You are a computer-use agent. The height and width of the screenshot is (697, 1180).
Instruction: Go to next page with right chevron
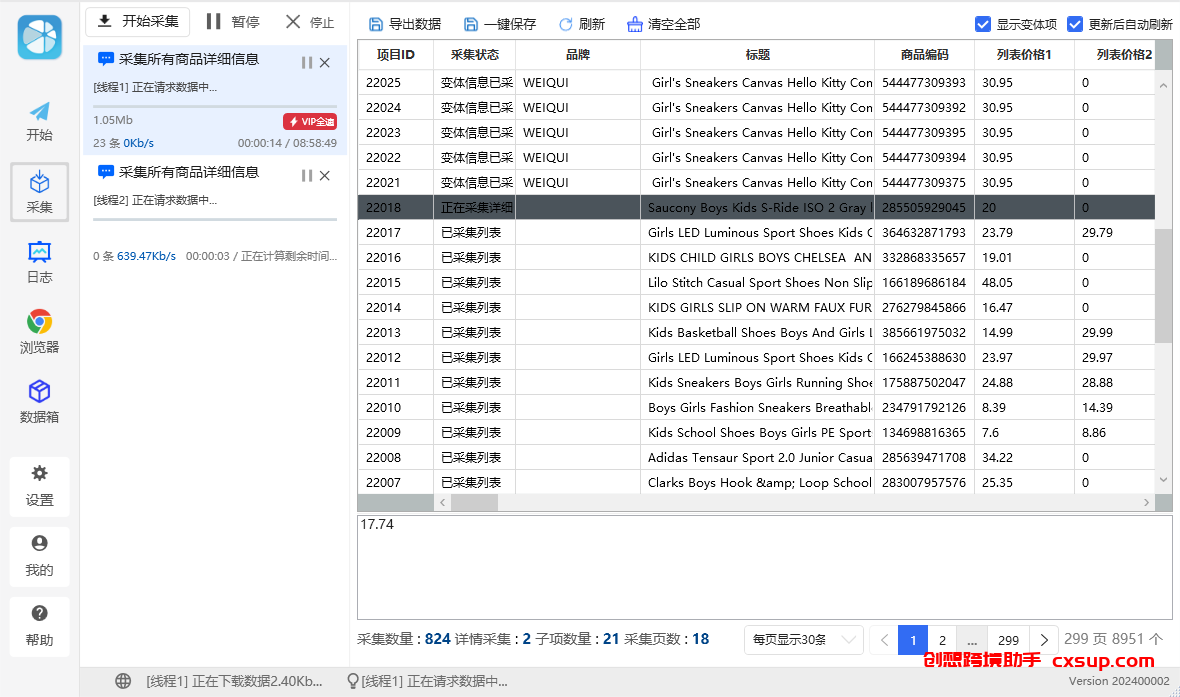point(1044,640)
